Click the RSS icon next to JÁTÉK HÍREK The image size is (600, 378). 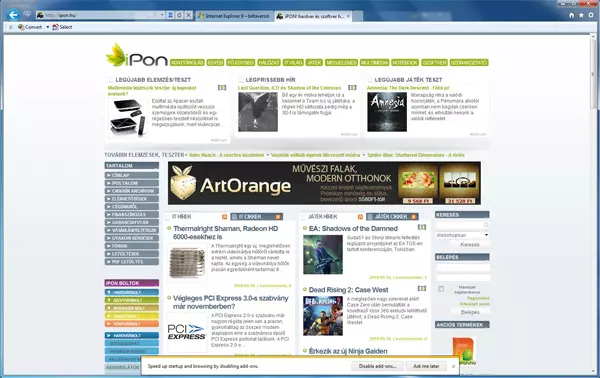click(x=360, y=217)
